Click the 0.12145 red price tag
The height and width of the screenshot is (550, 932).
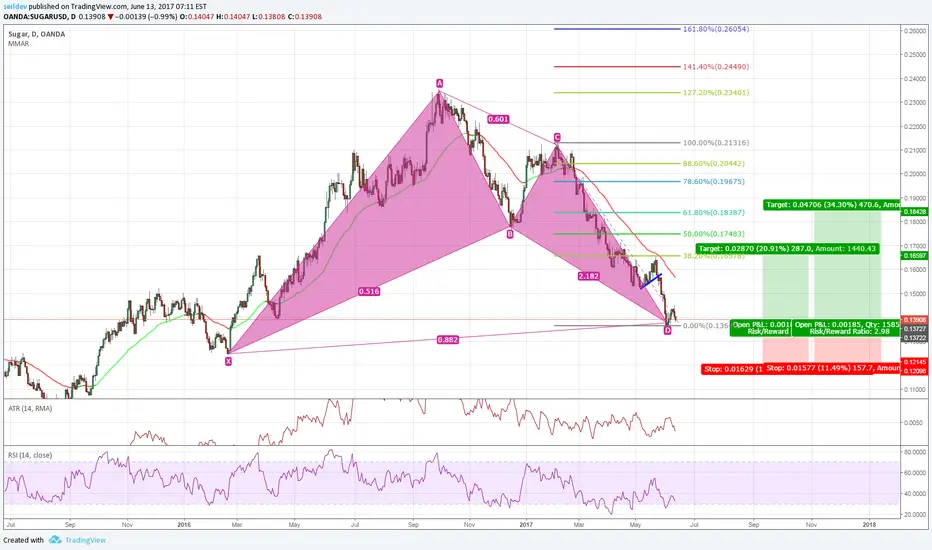pyautogui.click(x=914, y=362)
